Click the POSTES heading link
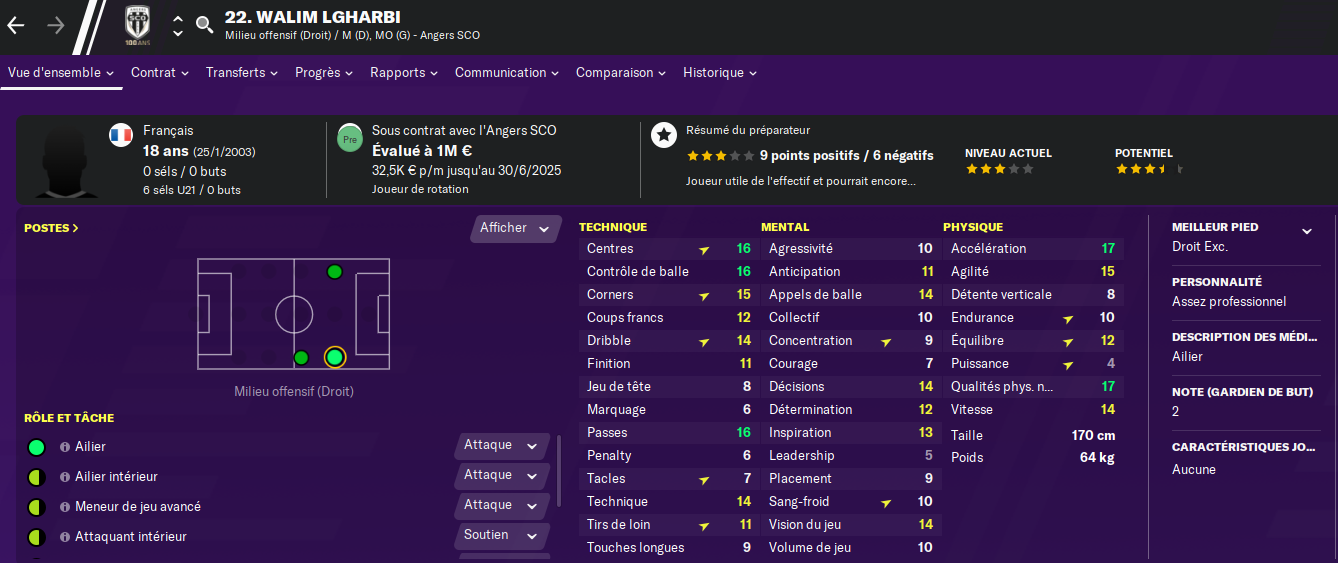Viewport: 1338px width, 563px height. pyautogui.click(x=51, y=228)
